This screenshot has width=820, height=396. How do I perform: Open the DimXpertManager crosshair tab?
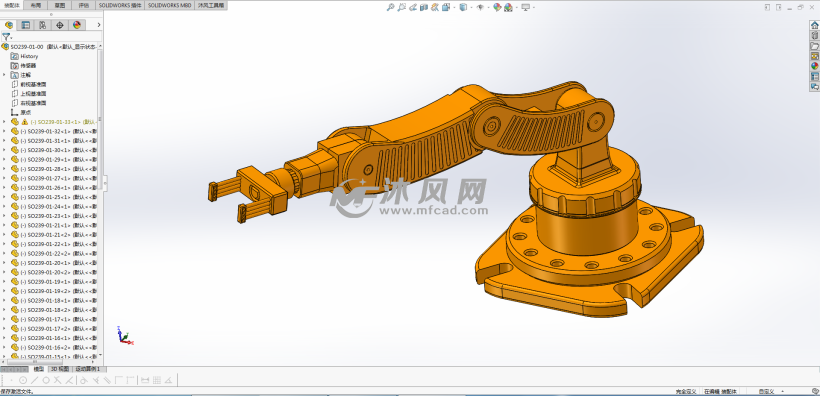(60, 25)
